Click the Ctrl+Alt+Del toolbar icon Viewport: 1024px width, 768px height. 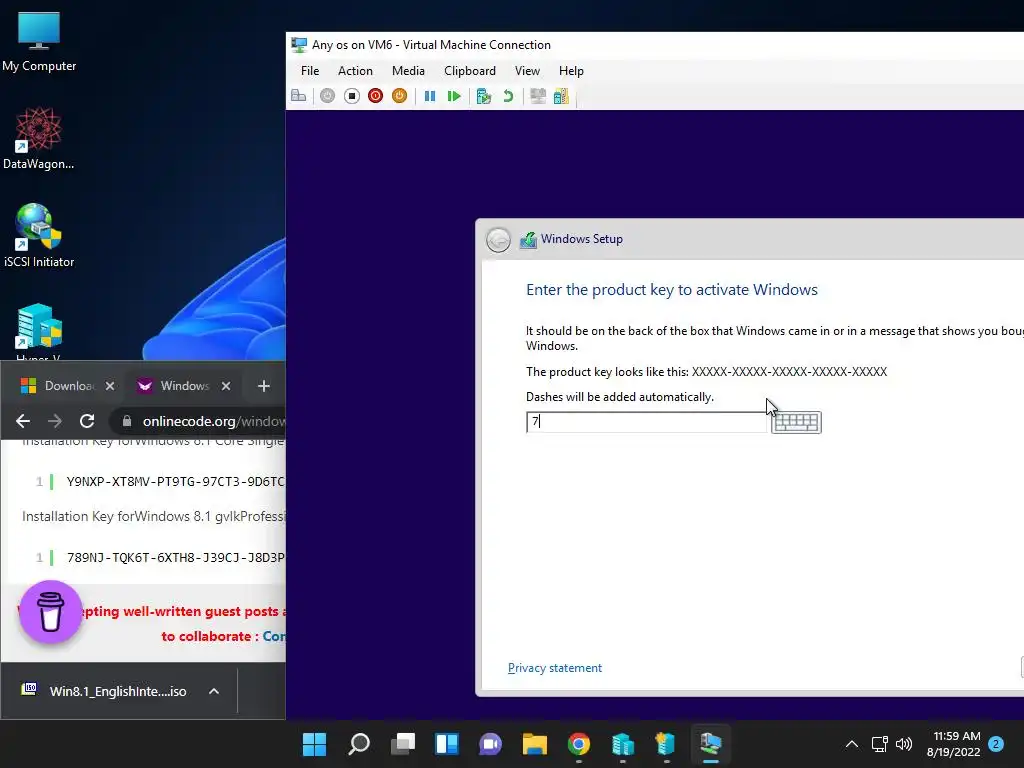point(298,96)
